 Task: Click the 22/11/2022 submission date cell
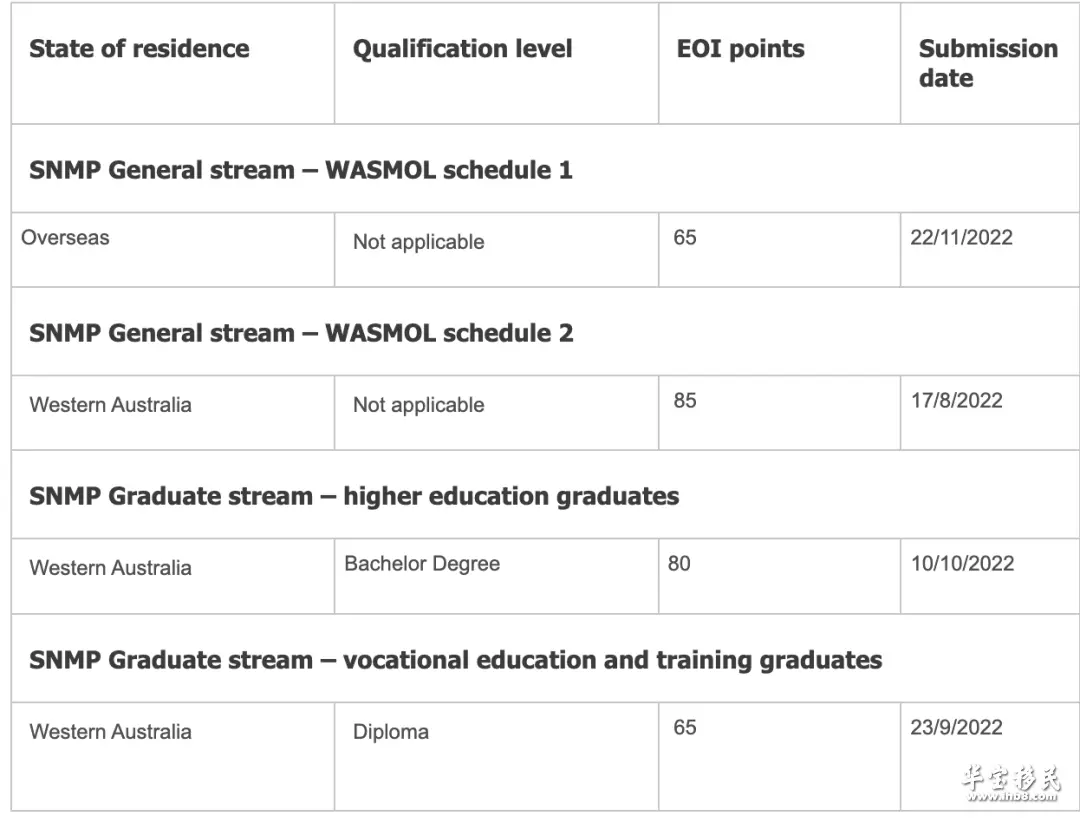pyautogui.click(x=962, y=238)
